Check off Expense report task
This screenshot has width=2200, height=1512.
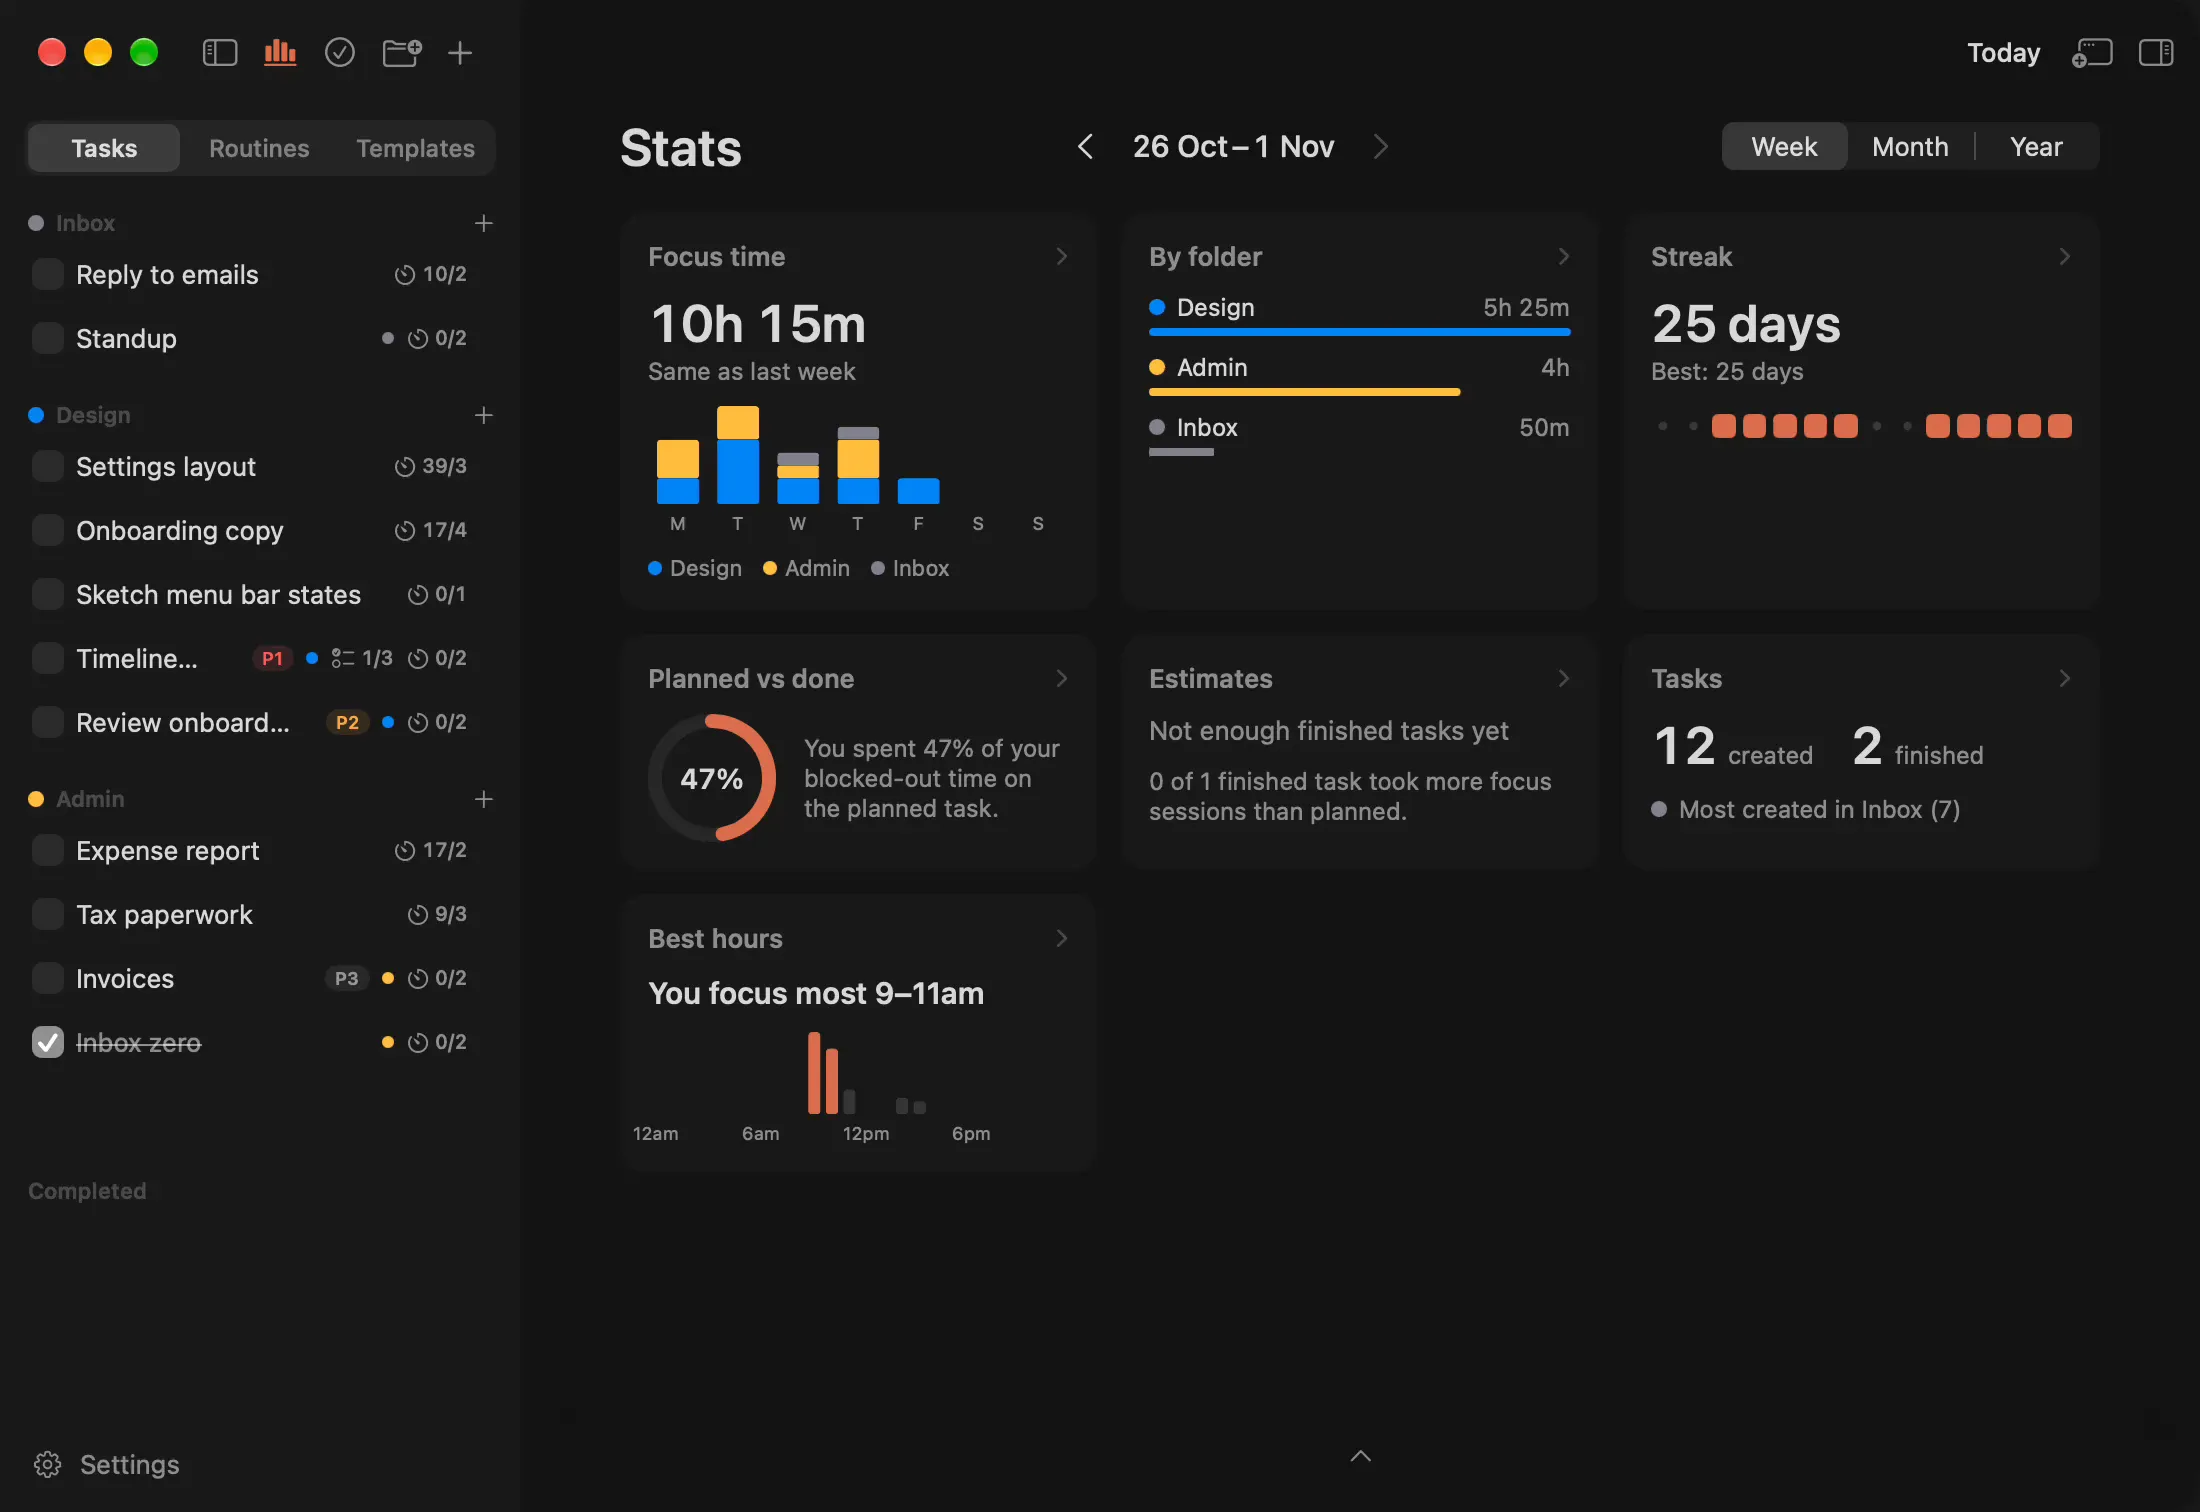[48, 850]
